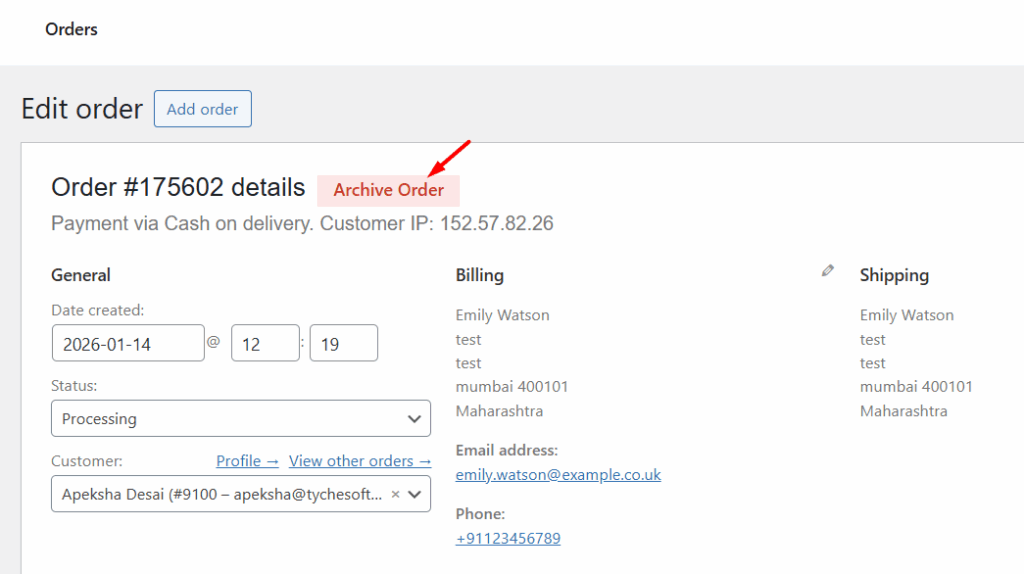This screenshot has width=1024, height=574.
Task: Click the Date created field 2026-01-14
Action: click(x=127, y=343)
